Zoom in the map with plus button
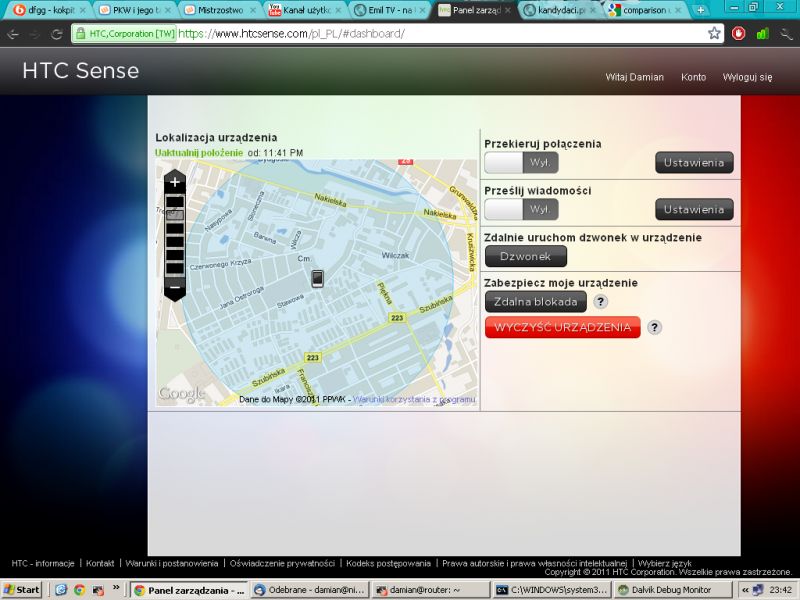This screenshot has height=600, width=800. (174, 182)
